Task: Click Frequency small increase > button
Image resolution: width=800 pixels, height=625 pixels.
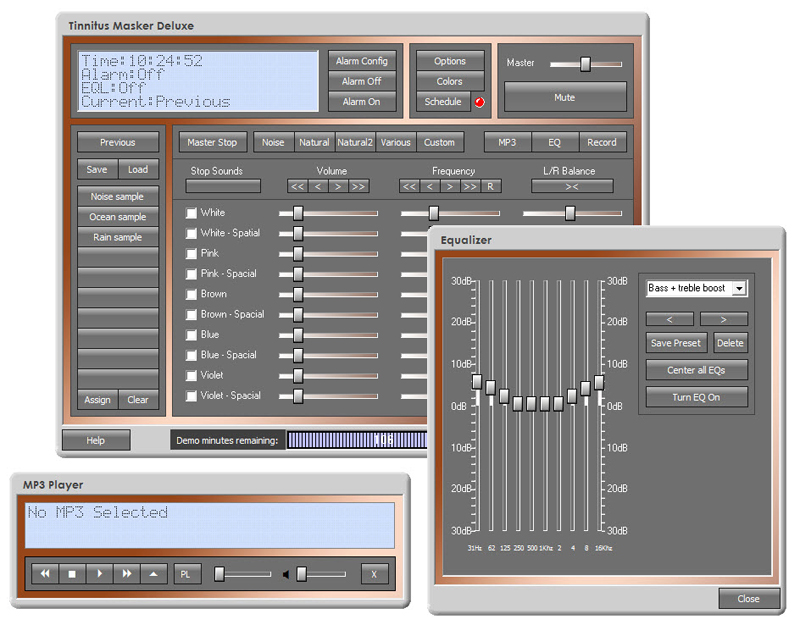Action: (450, 186)
